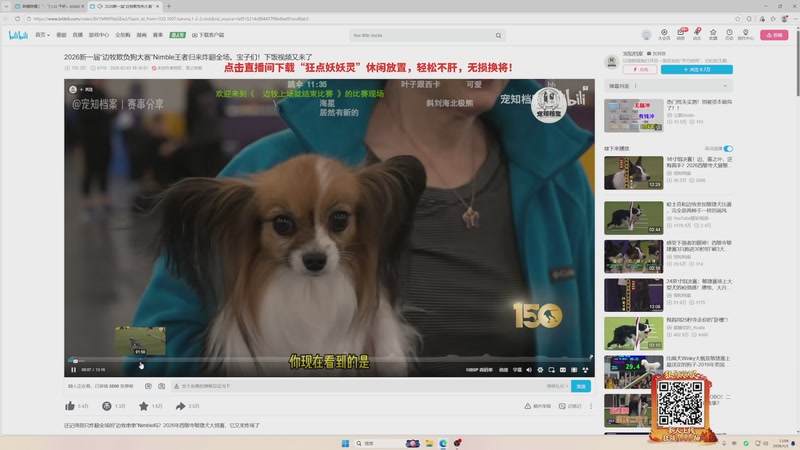Toggle the danmaku display switch
The width and height of the screenshot is (800, 450).
click(148, 386)
